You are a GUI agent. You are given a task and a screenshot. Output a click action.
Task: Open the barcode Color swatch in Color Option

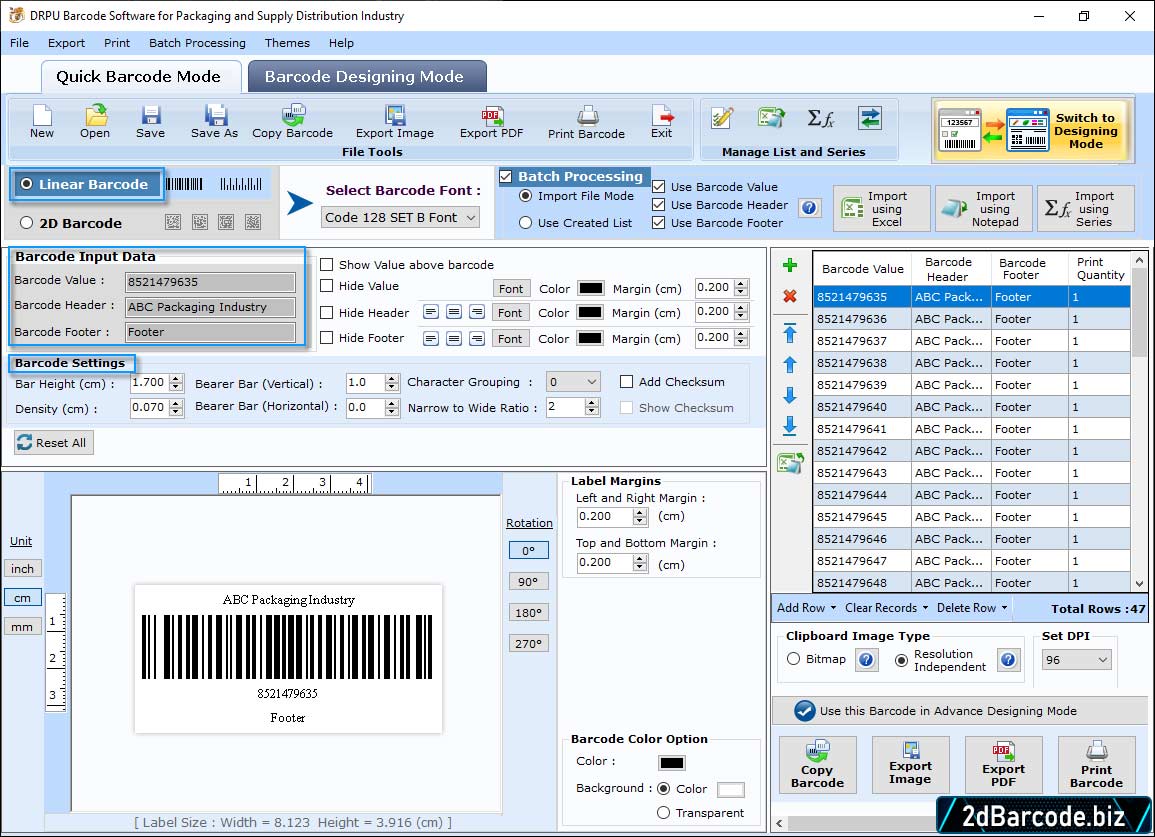pyautogui.click(x=672, y=763)
